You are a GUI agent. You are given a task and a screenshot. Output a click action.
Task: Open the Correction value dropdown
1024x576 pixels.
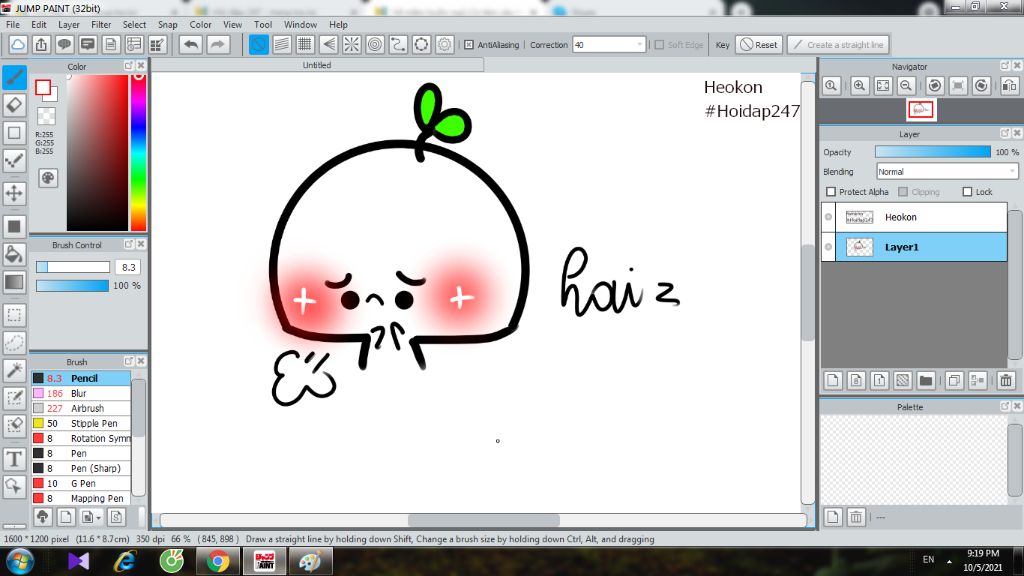point(639,44)
